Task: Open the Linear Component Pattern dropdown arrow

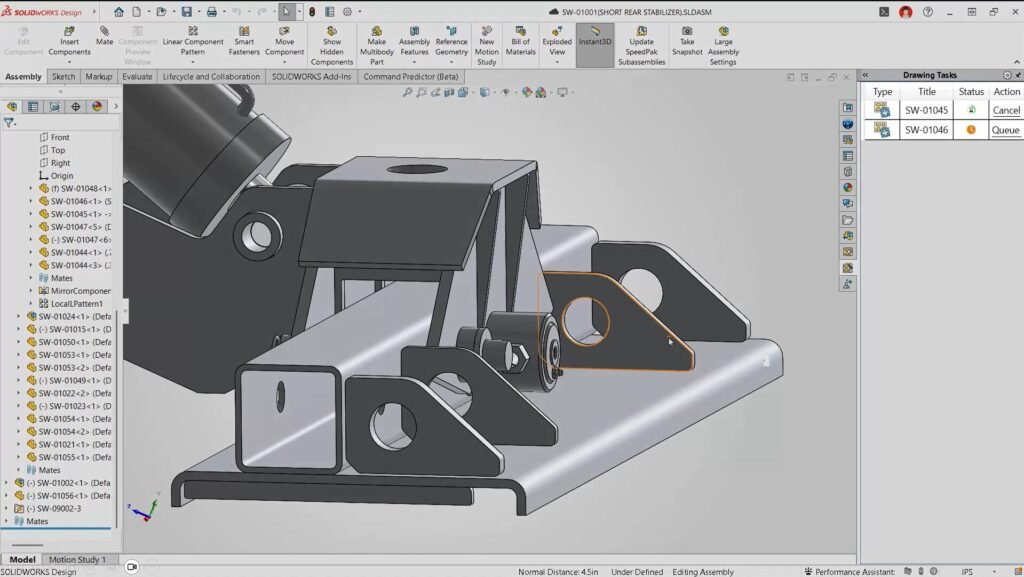Action: 193,63
